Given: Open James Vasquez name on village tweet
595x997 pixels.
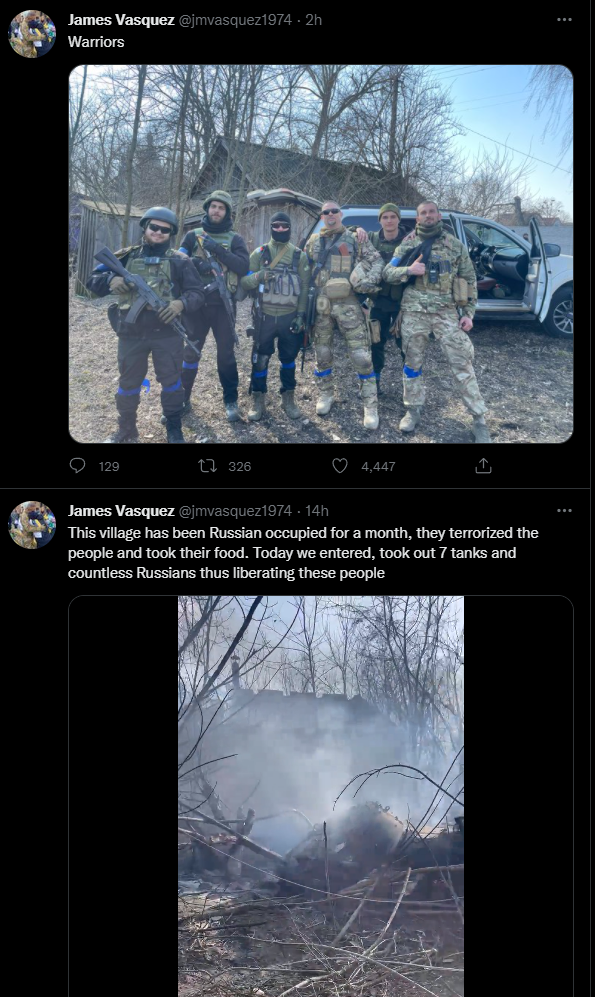Looking at the screenshot, I should [121, 511].
